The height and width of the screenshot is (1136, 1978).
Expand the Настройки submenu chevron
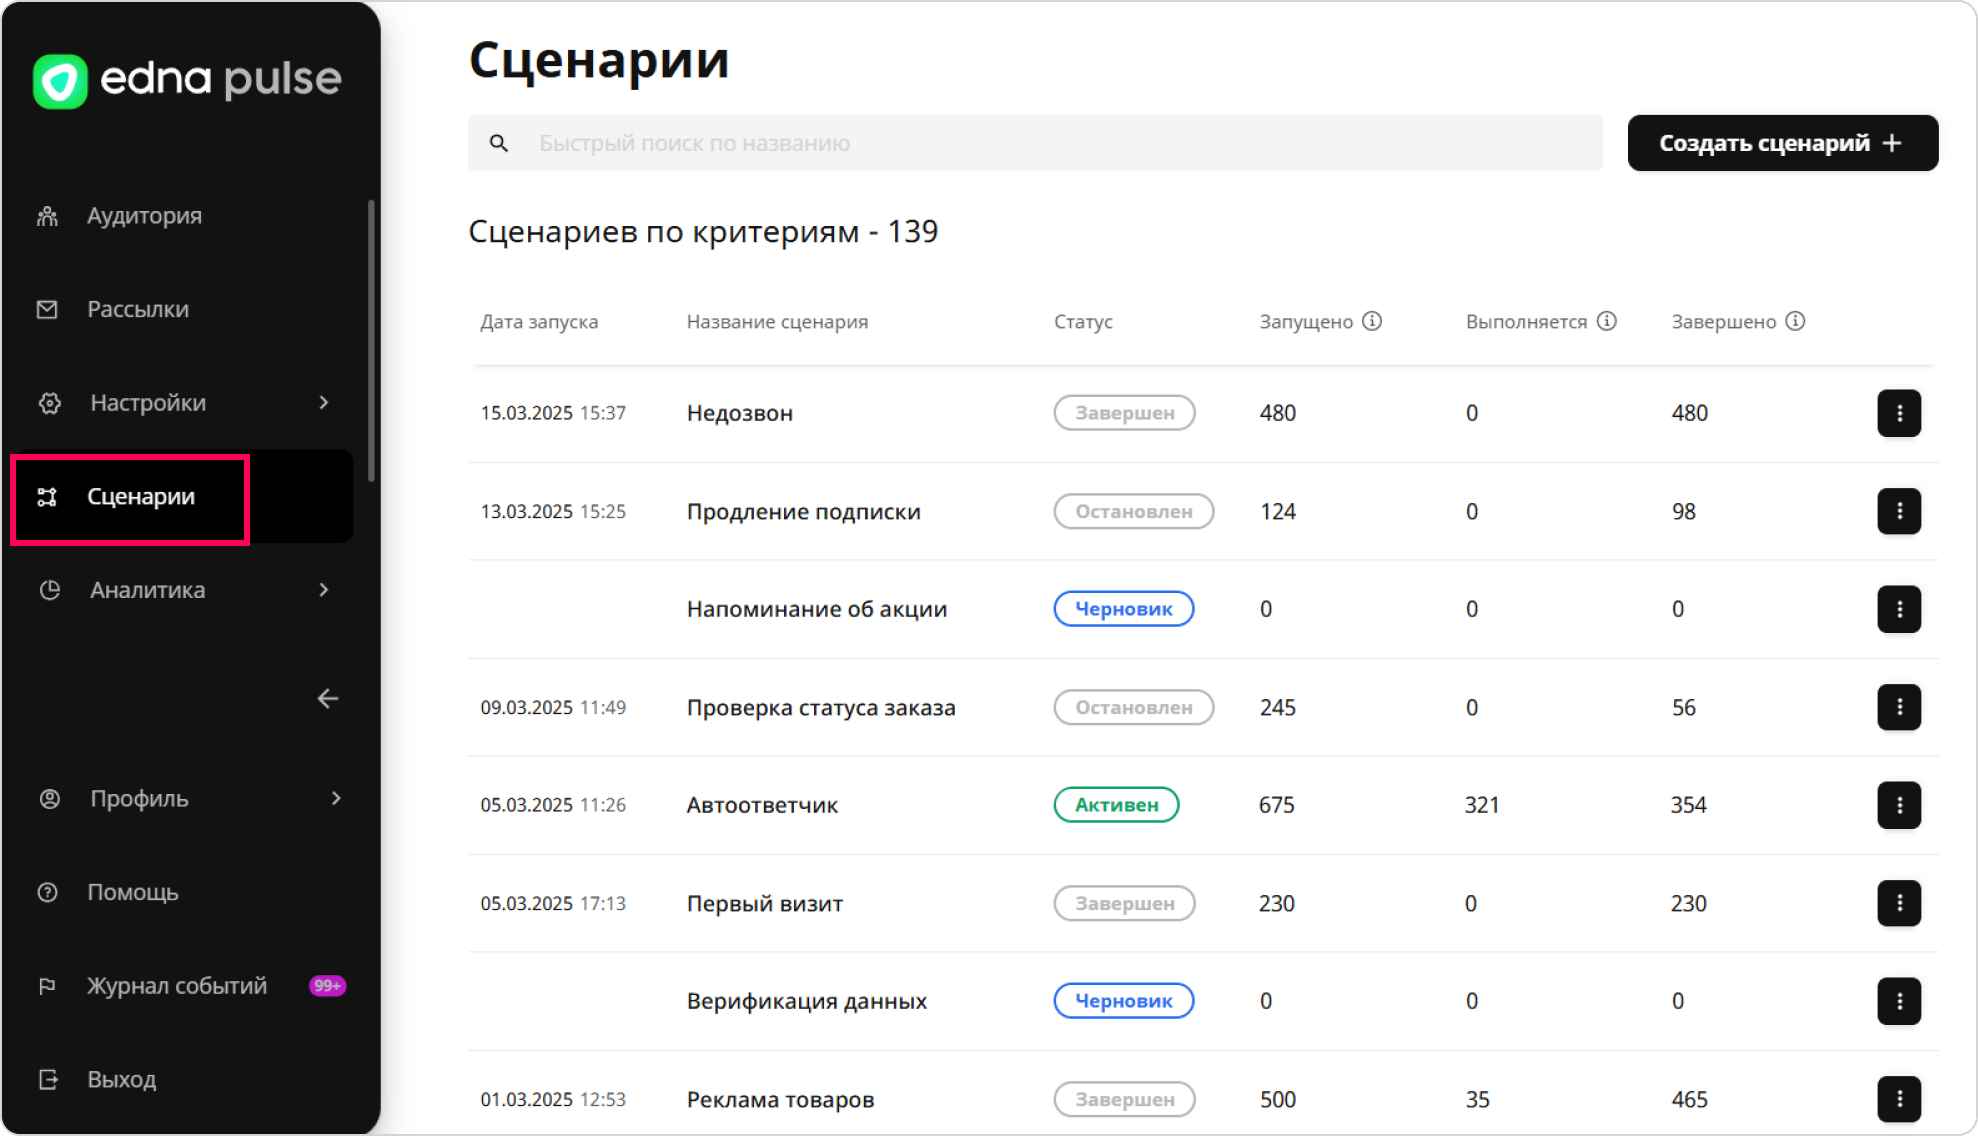point(324,402)
